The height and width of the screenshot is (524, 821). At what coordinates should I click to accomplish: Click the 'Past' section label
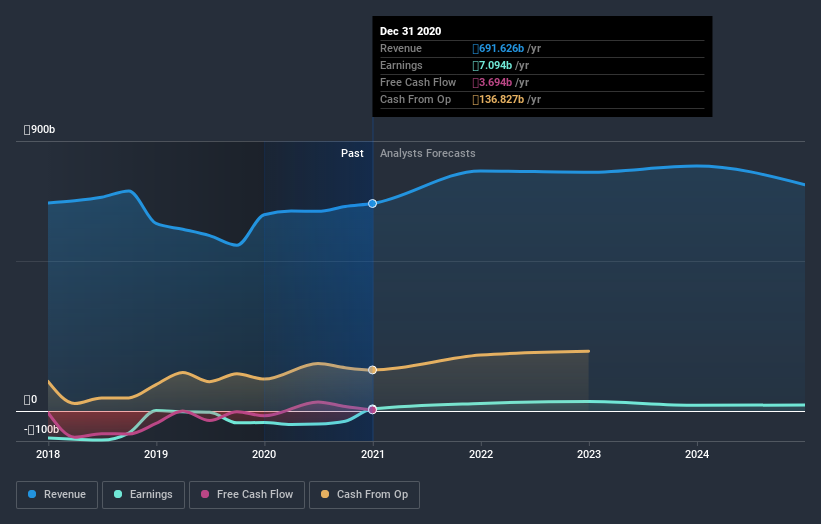(352, 153)
